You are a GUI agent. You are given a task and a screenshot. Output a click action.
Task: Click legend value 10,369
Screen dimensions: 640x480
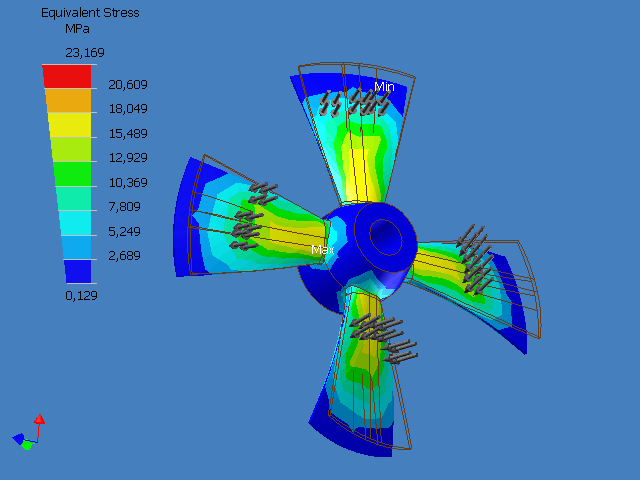pyautogui.click(x=128, y=182)
